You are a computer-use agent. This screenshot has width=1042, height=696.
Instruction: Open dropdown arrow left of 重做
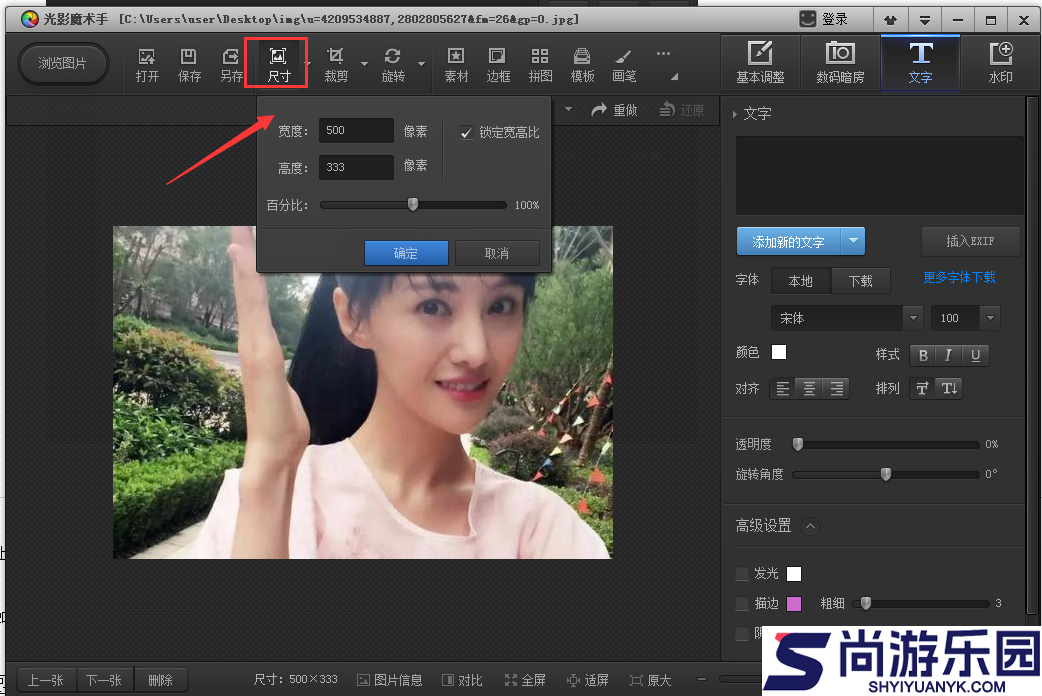pos(568,108)
